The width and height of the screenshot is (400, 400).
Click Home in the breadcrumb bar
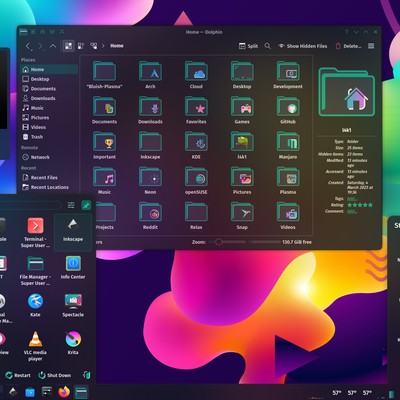[x=117, y=46]
